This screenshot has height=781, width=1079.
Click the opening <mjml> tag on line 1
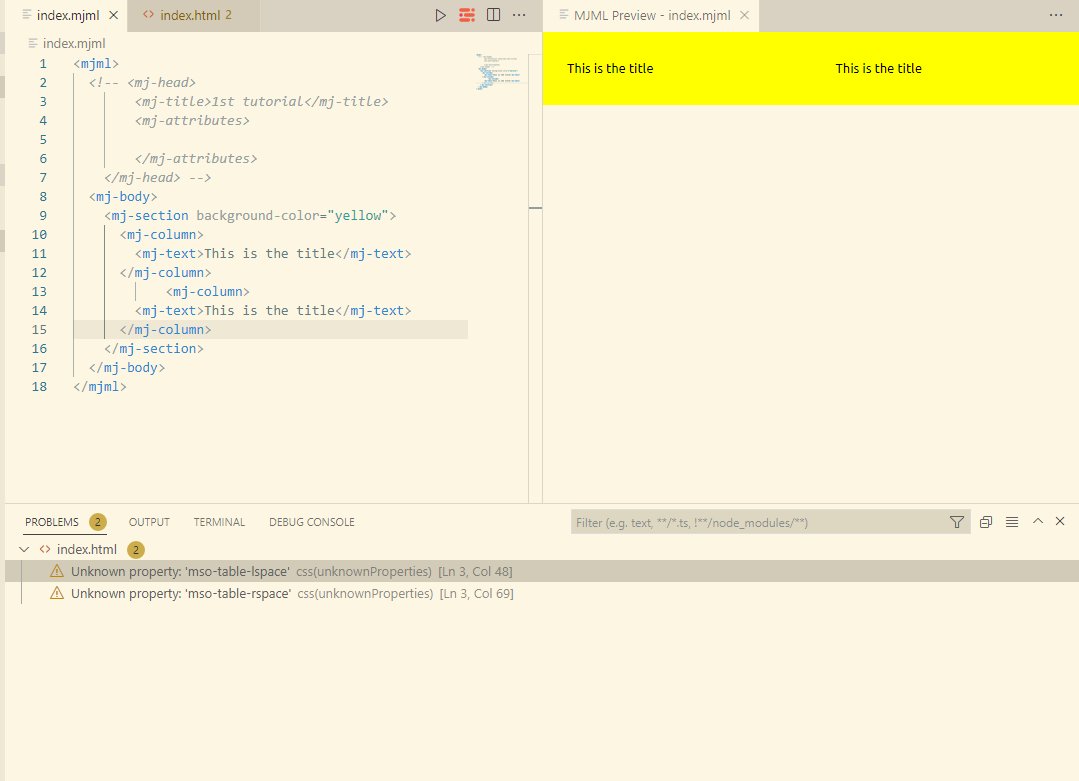96,63
